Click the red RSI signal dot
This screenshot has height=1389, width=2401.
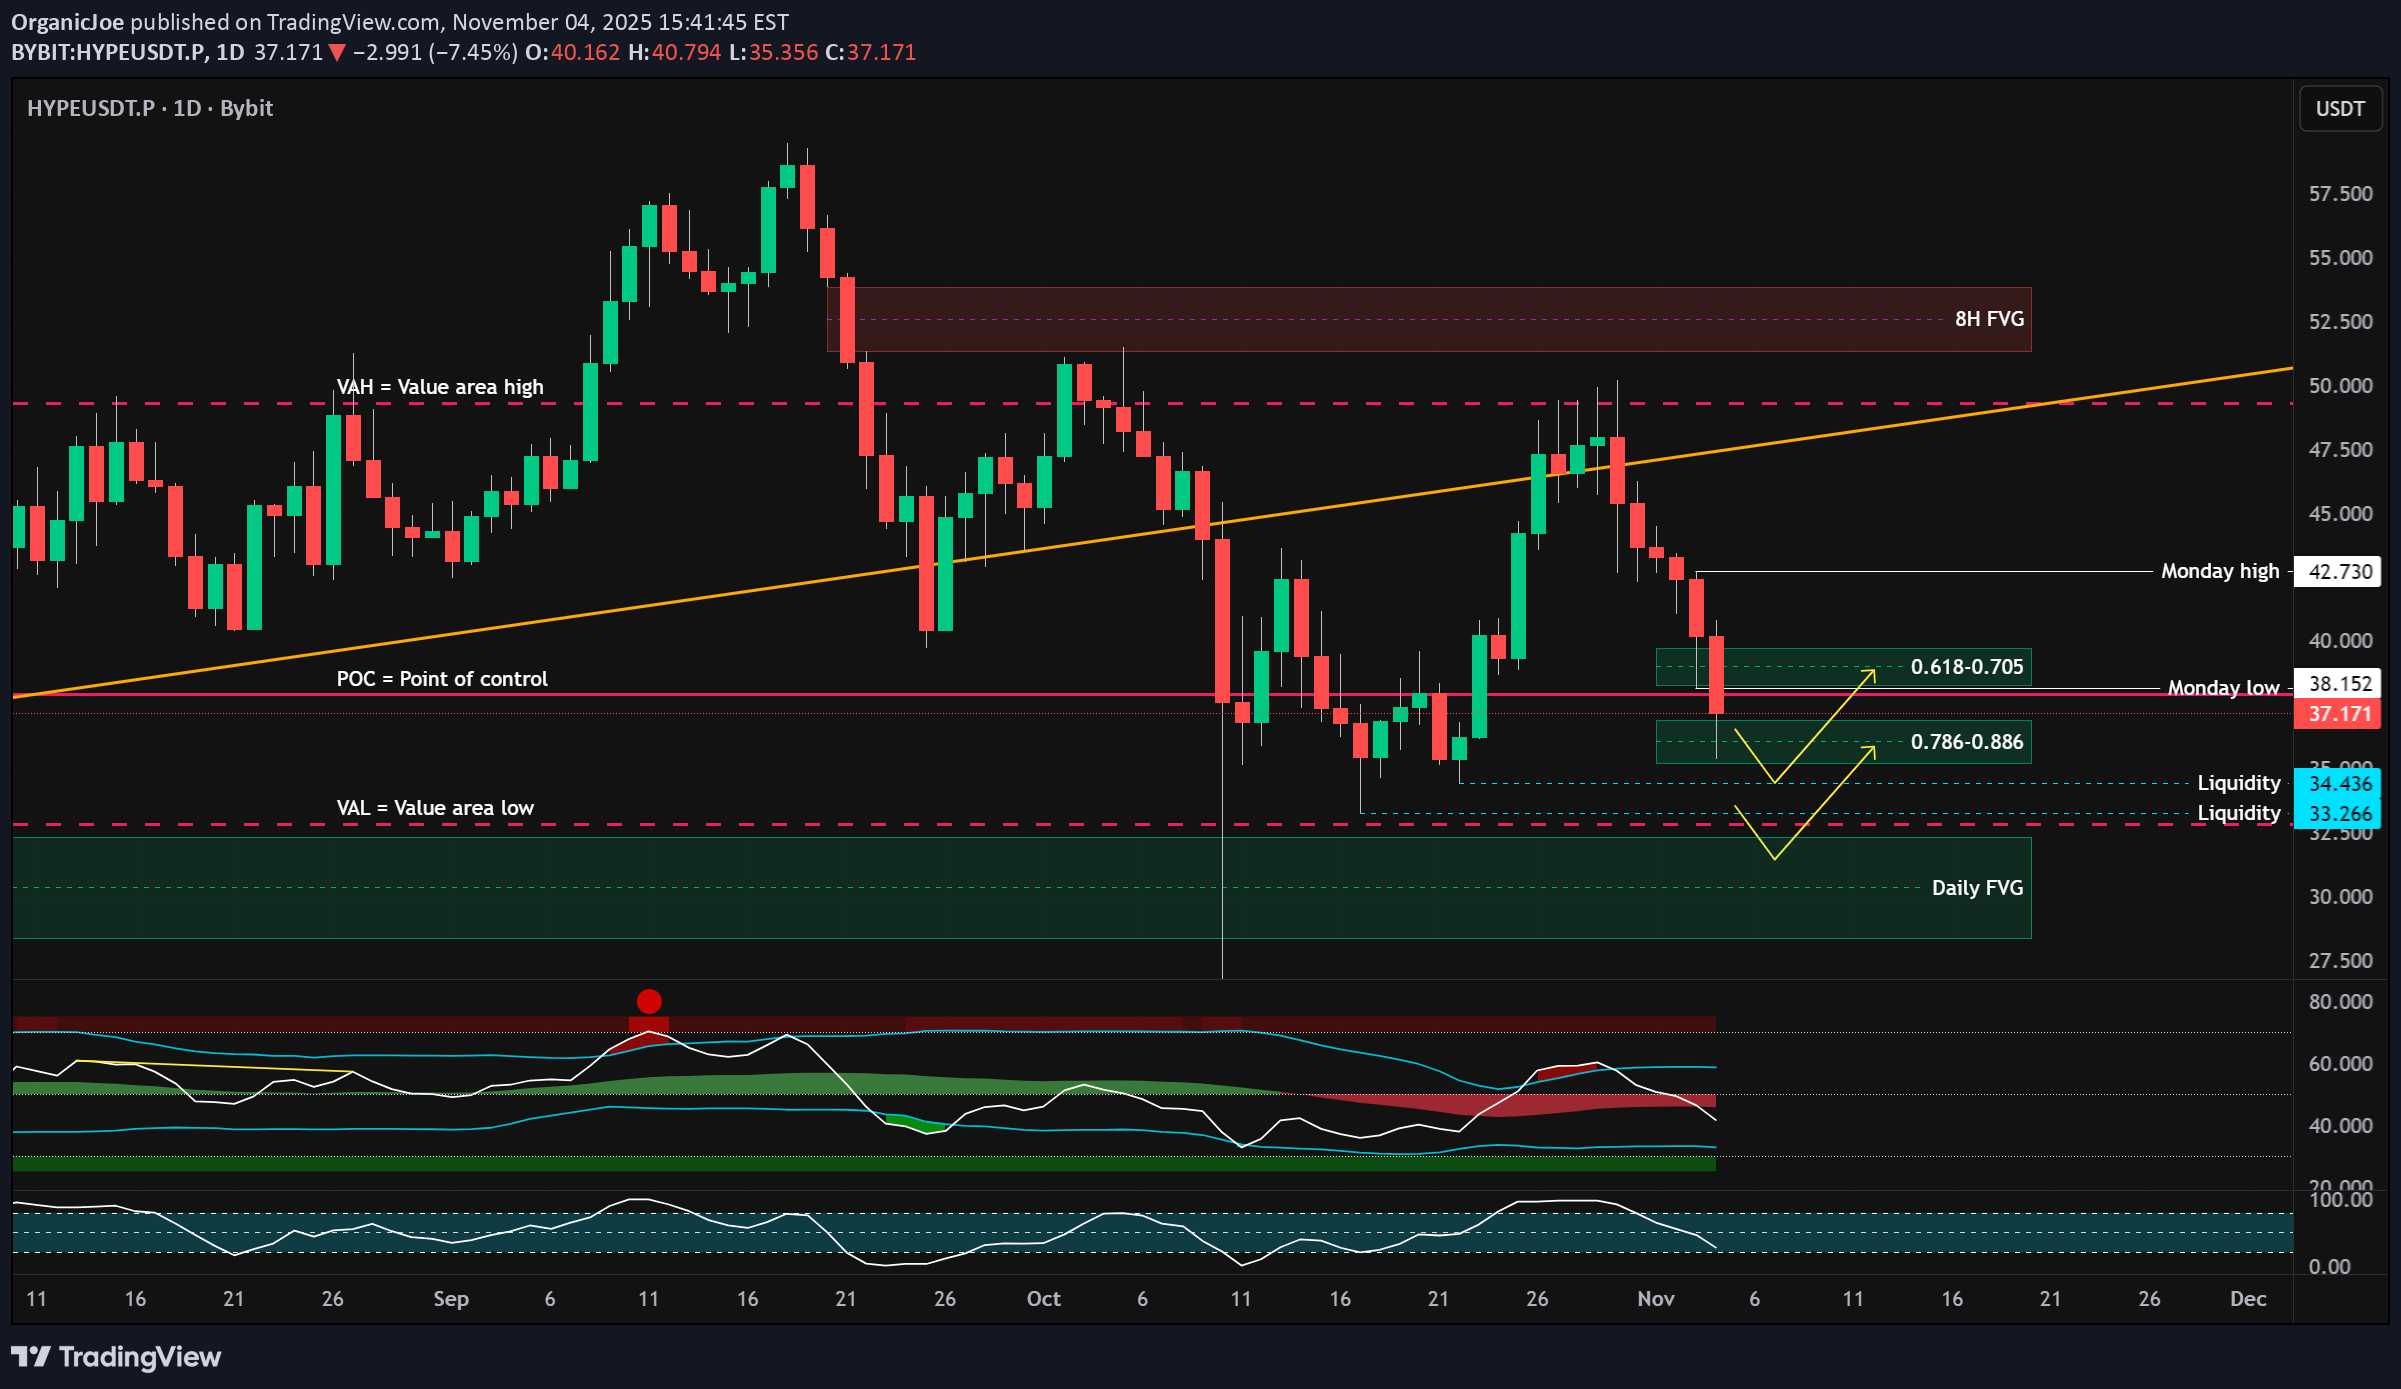coord(649,1001)
